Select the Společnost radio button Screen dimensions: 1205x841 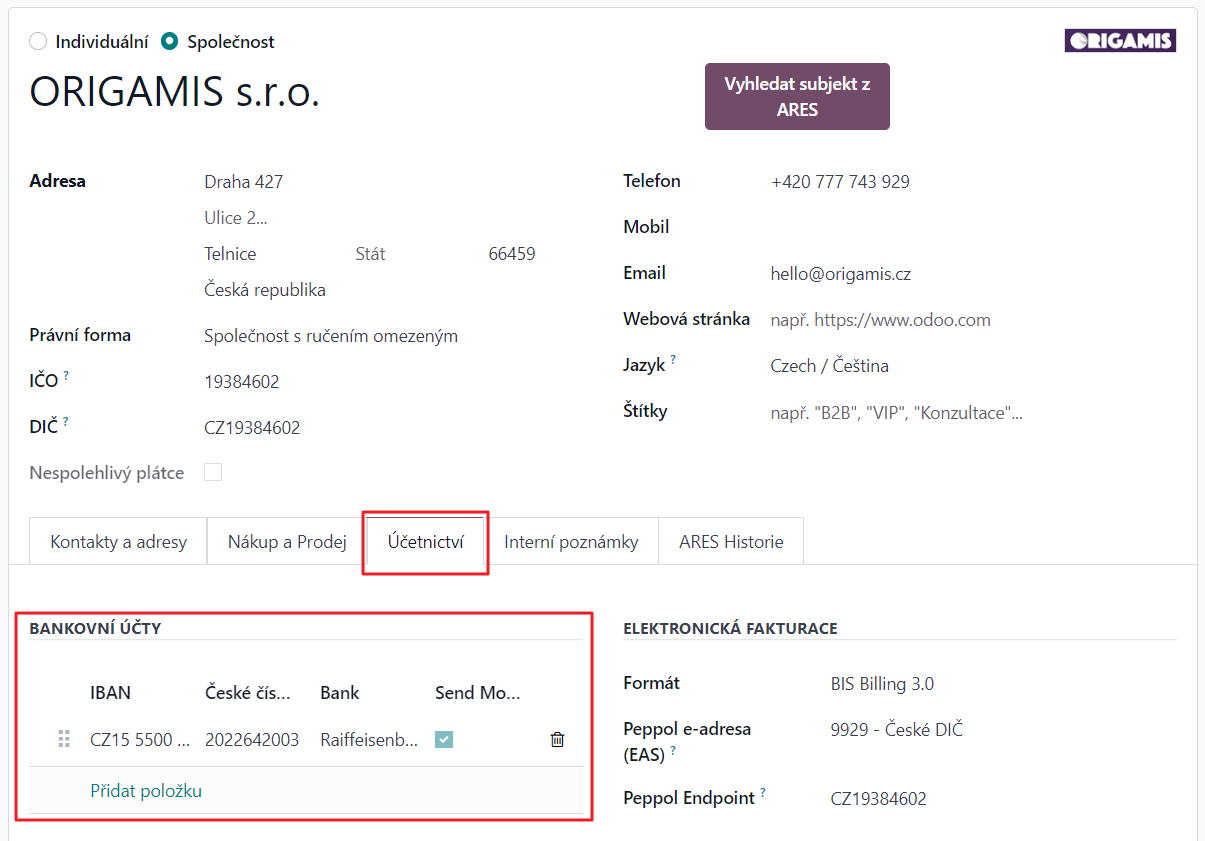[170, 41]
